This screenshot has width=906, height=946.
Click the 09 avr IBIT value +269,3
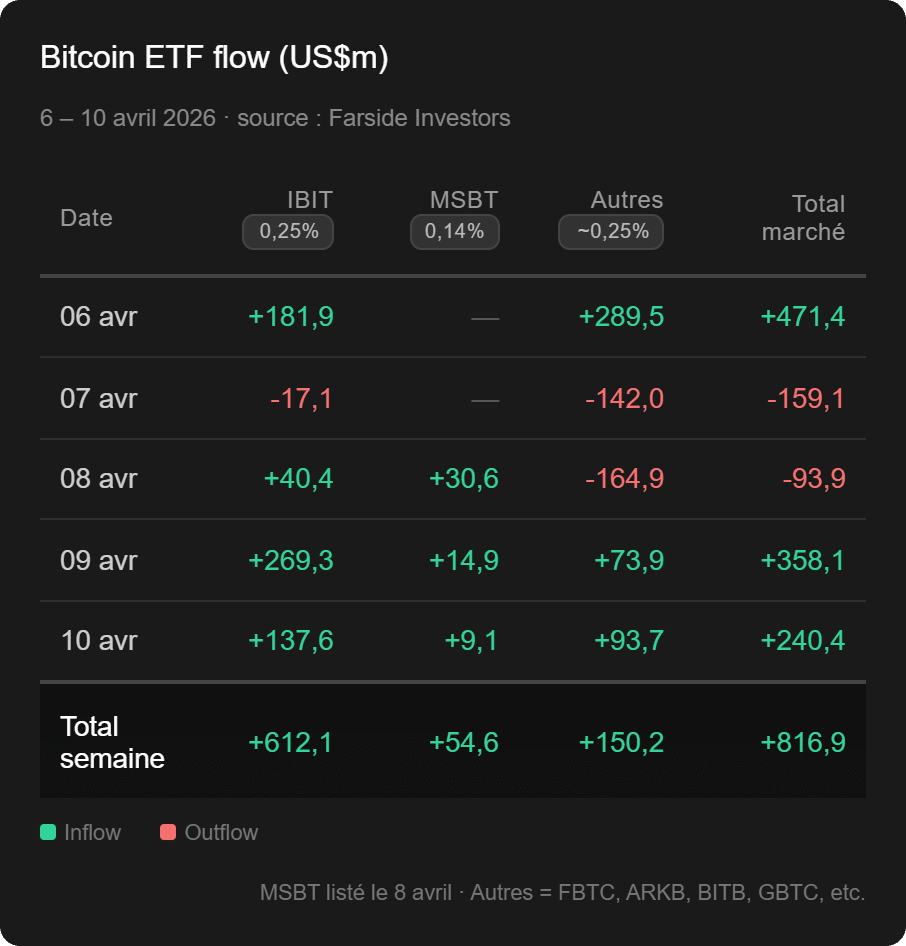[x=290, y=561]
